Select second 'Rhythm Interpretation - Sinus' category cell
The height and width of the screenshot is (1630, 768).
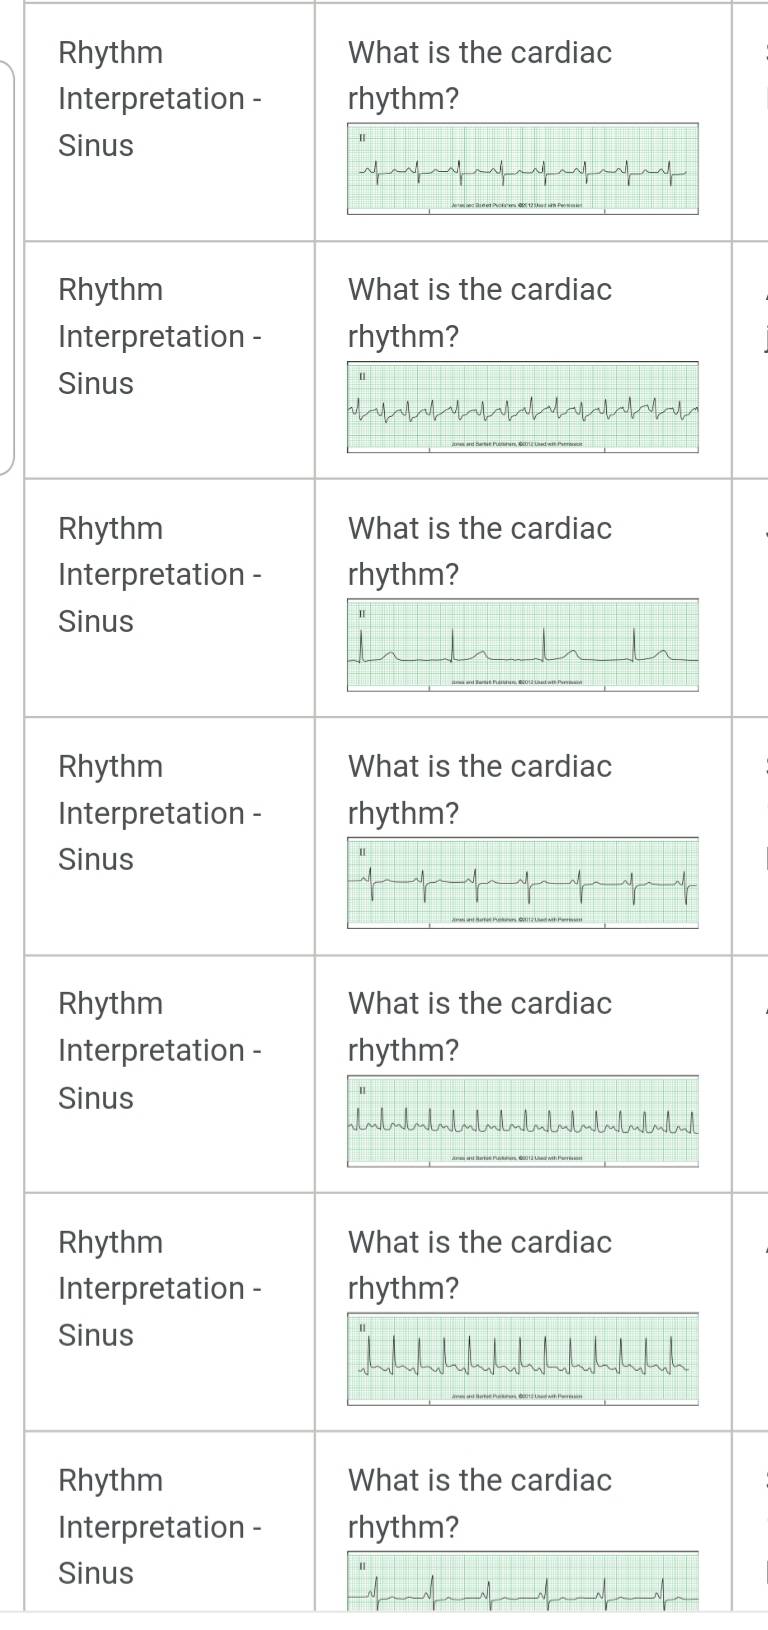(x=169, y=360)
